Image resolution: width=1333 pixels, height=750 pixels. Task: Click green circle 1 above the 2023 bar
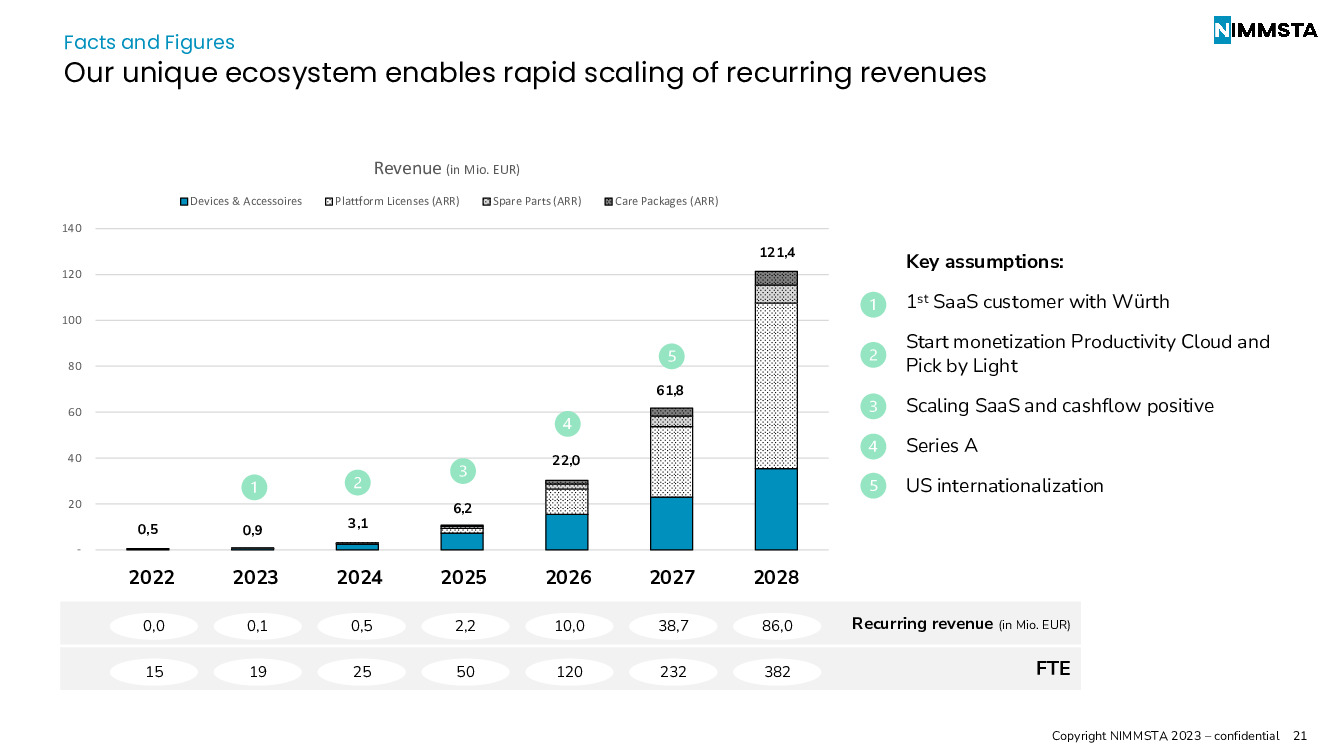[254, 487]
